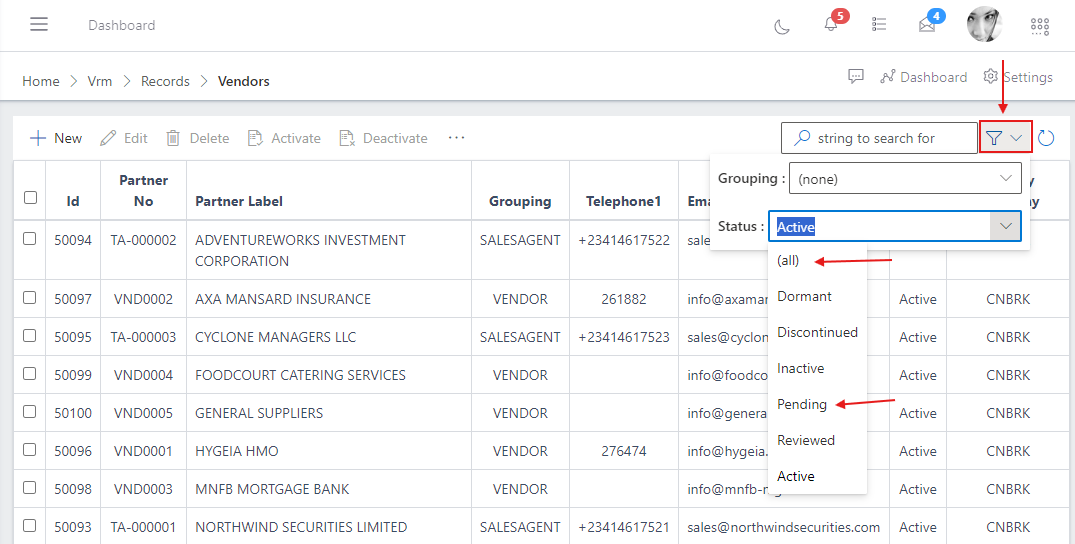
Task: Click telephone +23414617523
Action: [x=623, y=337]
